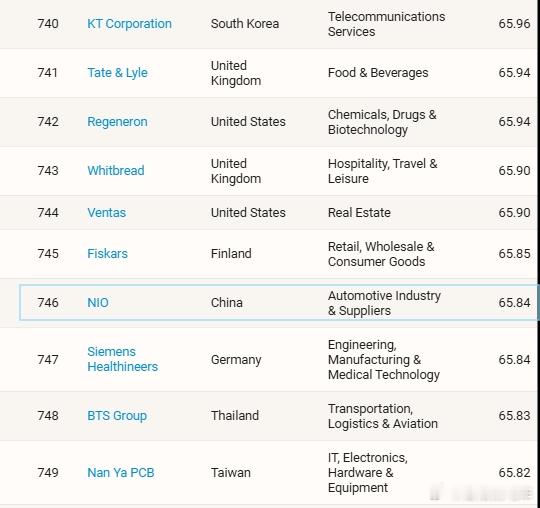This screenshot has height=508, width=540.
Task: Click the Automotive Industry & Suppliers cell
Action: click(384, 303)
